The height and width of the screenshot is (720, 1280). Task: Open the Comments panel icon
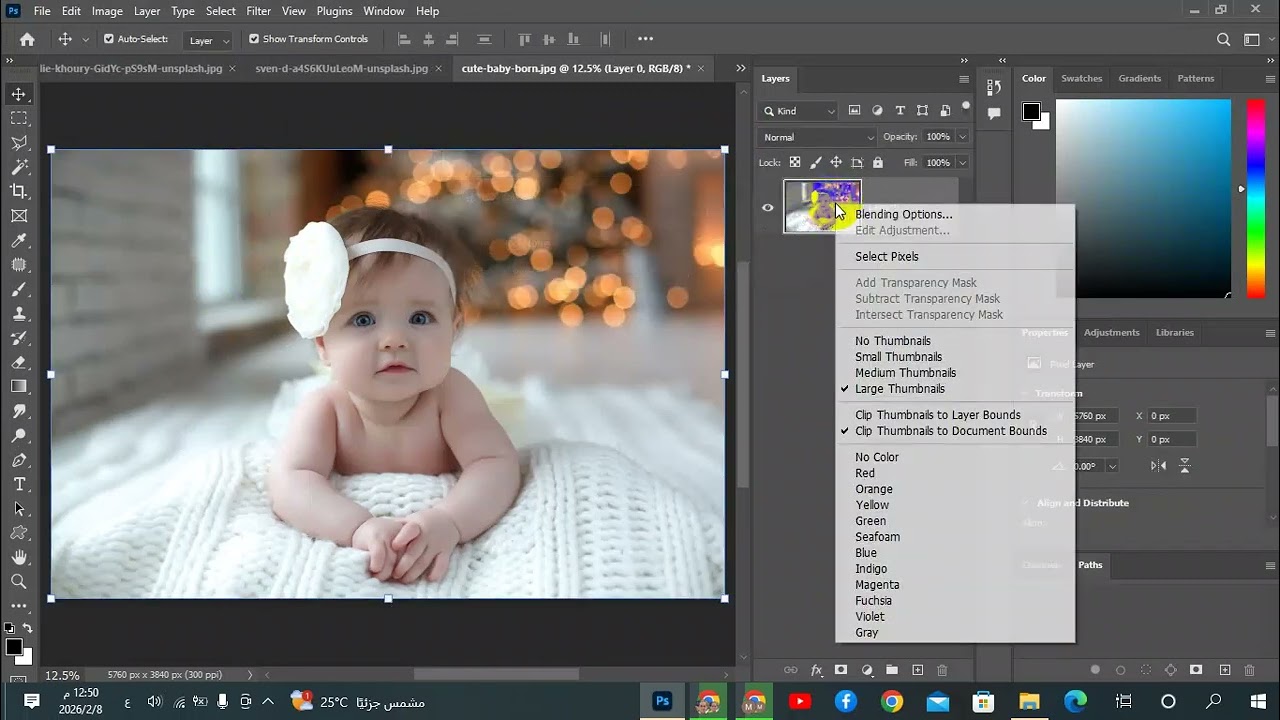(994, 114)
